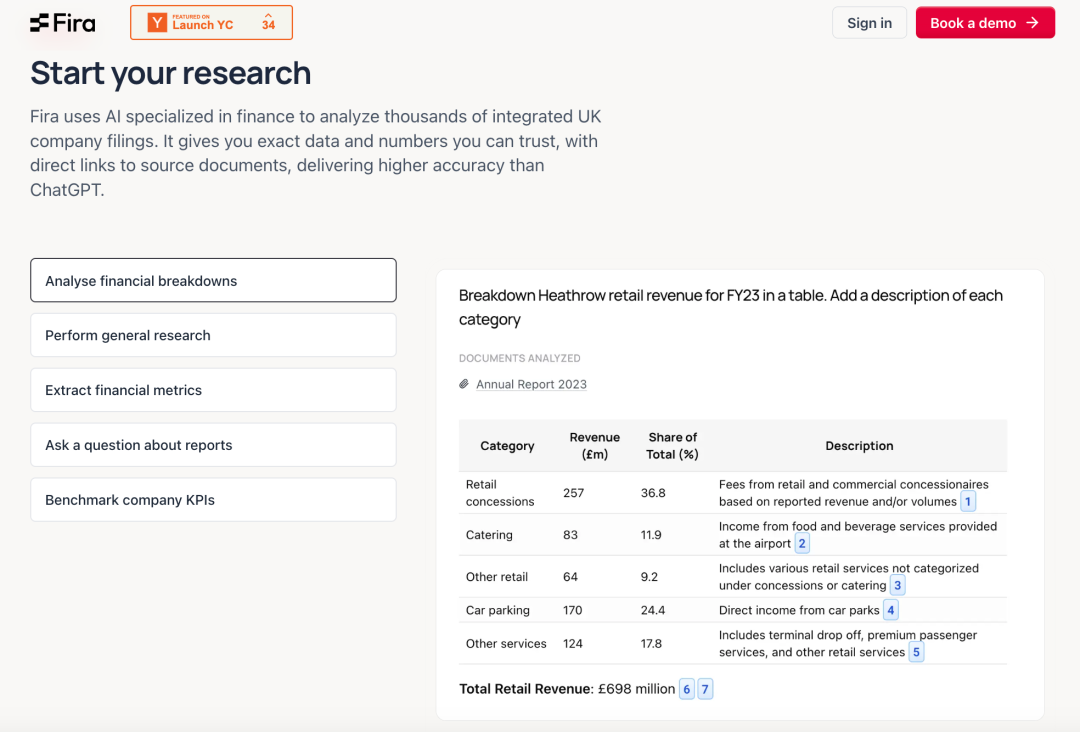
Task: Select Analyse financial breakdowns tab
Action: [213, 281]
